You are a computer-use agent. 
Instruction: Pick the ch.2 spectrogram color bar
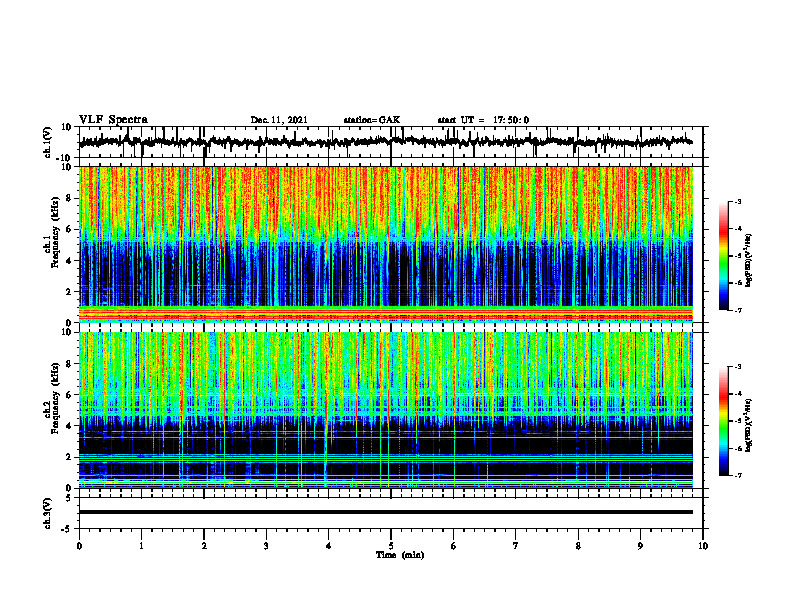pyautogui.click(x=724, y=421)
